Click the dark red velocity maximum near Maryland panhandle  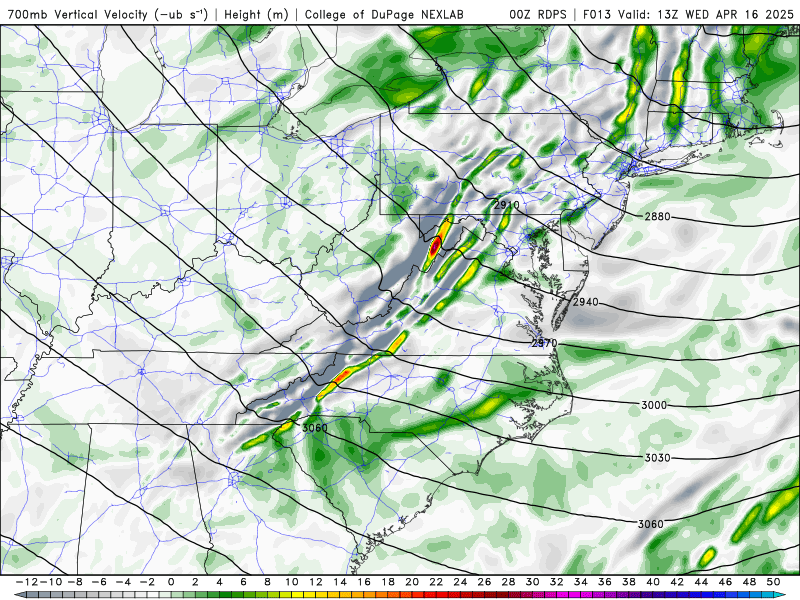click(x=435, y=246)
